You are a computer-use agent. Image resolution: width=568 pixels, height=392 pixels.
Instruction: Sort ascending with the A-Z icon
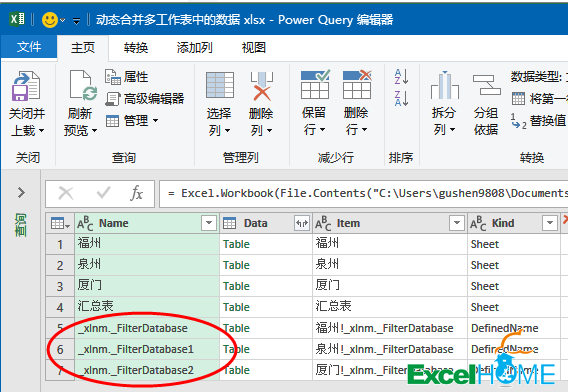(x=401, y=76)
